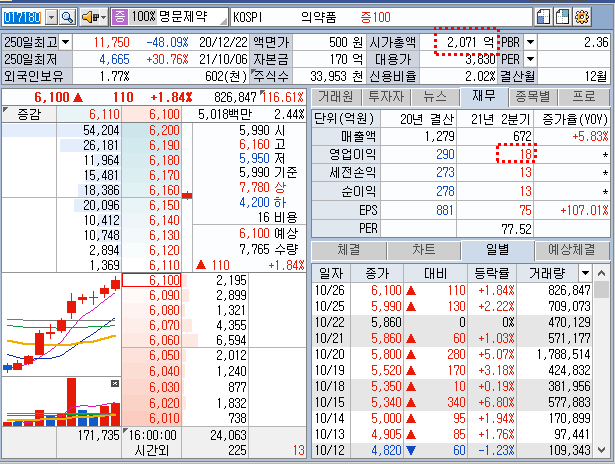615x464 pixels.
Task: Open the gear settings icon
Action: pos(581,17)
